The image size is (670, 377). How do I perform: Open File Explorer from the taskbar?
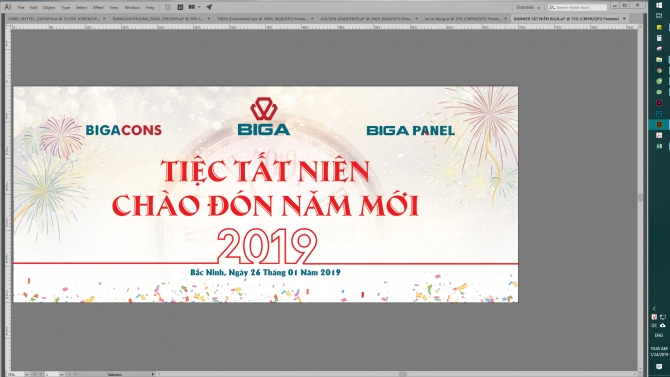659,59
